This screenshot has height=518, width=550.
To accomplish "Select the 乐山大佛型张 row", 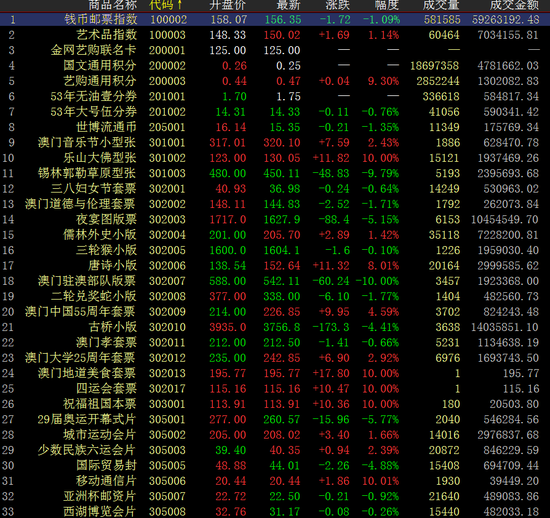I will tap(275, 158).
